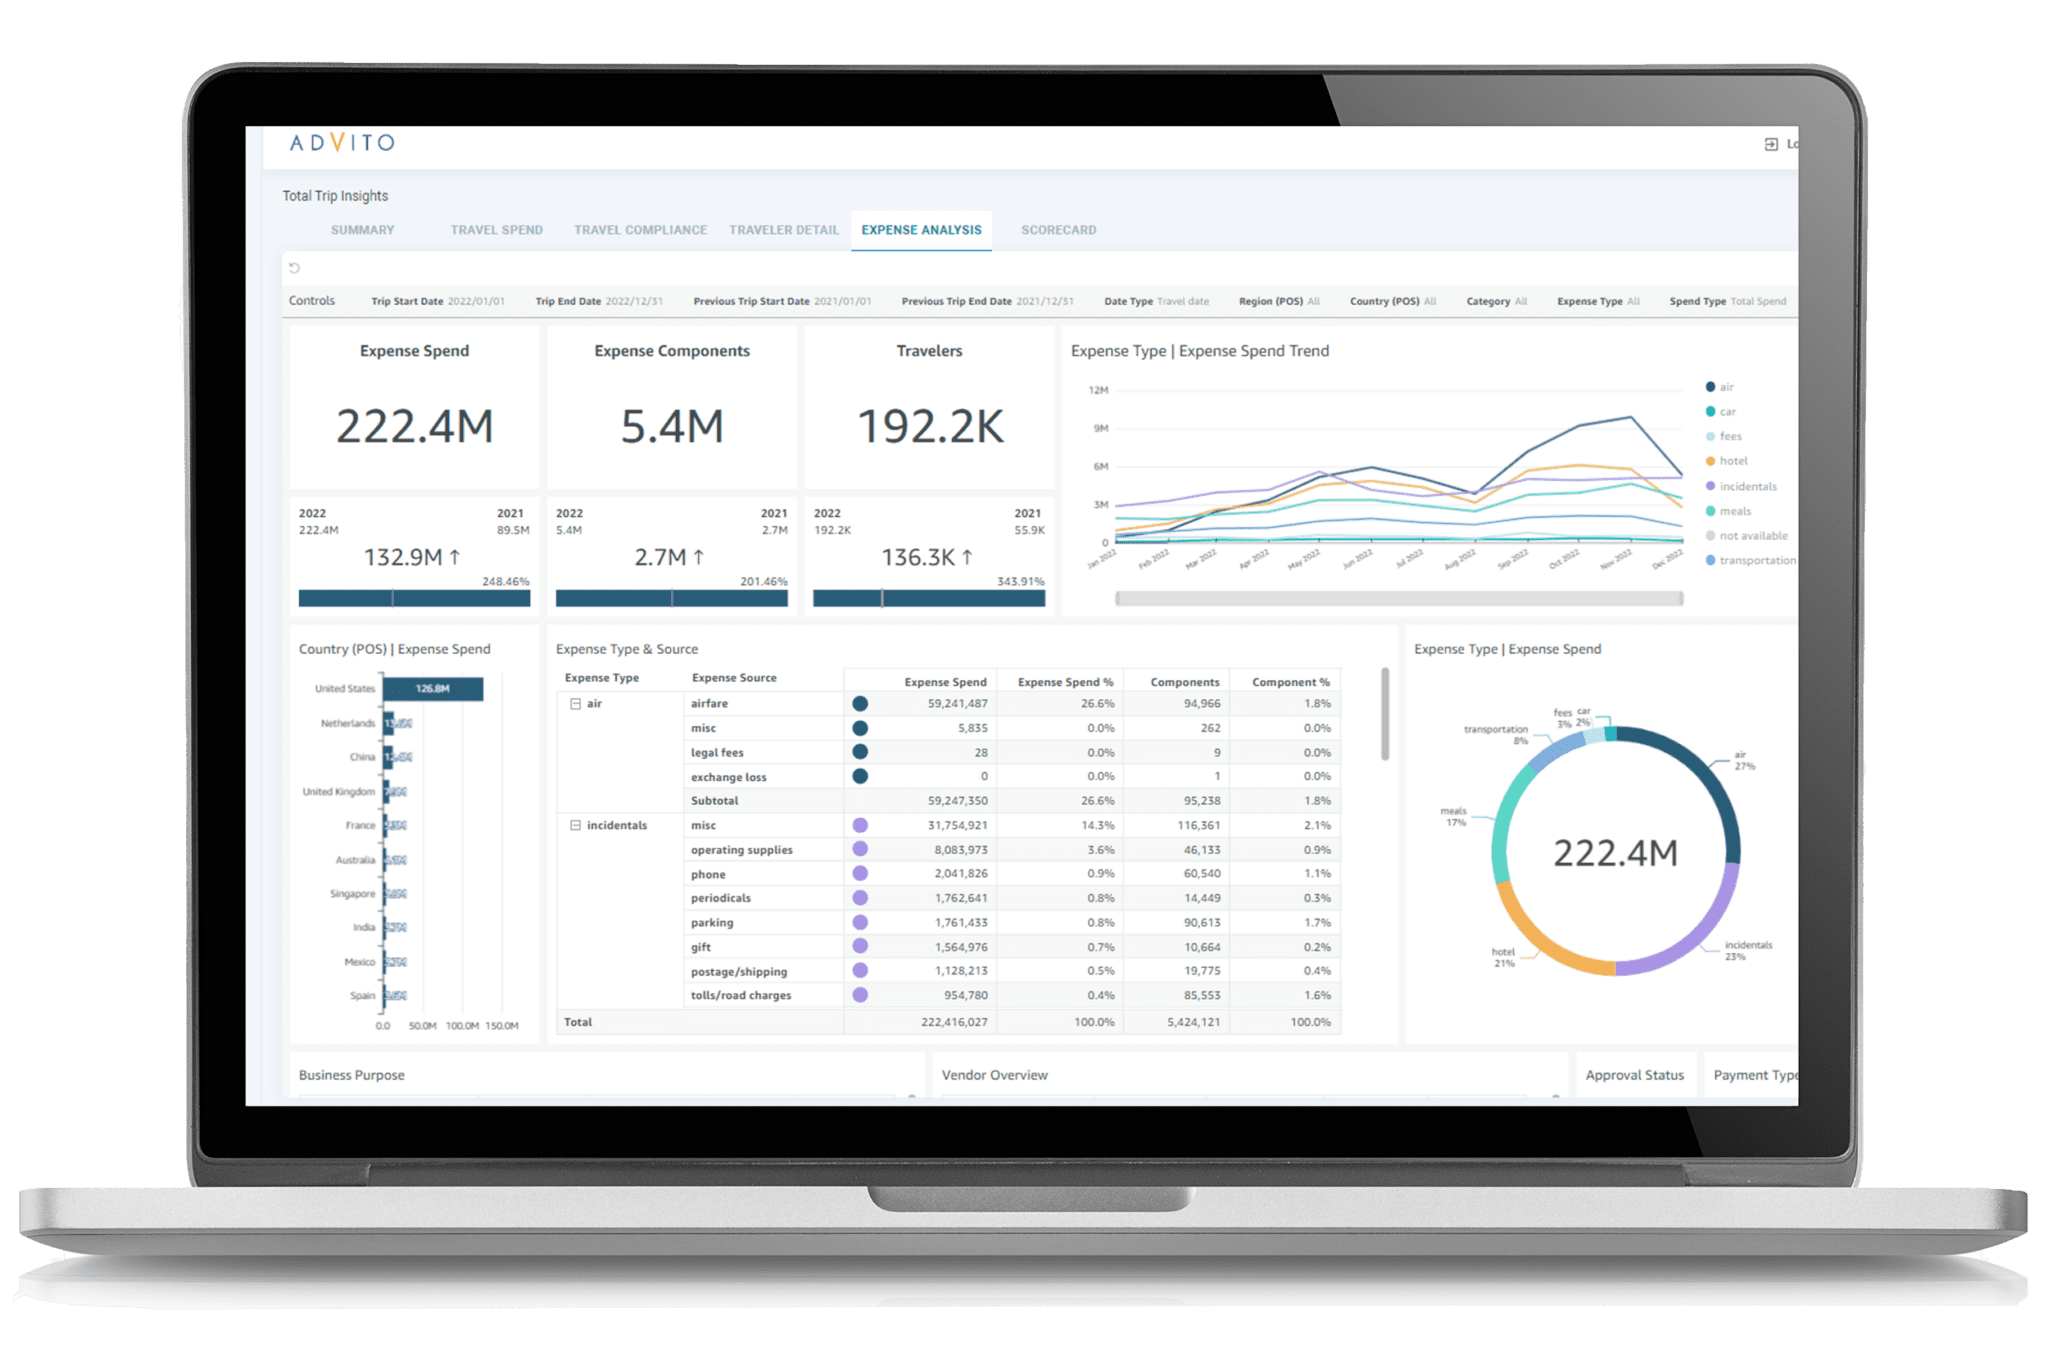Screen dimensions: 2048x1362
Task: Collapse the incidentals expense type row
Action: (575, 826)
